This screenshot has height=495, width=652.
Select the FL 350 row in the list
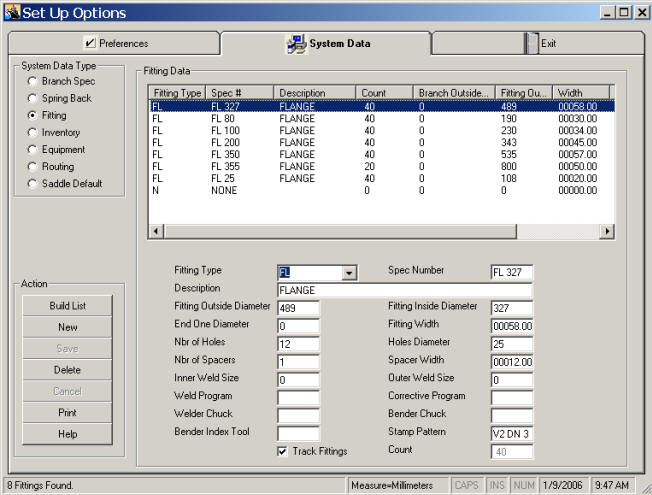382,154
